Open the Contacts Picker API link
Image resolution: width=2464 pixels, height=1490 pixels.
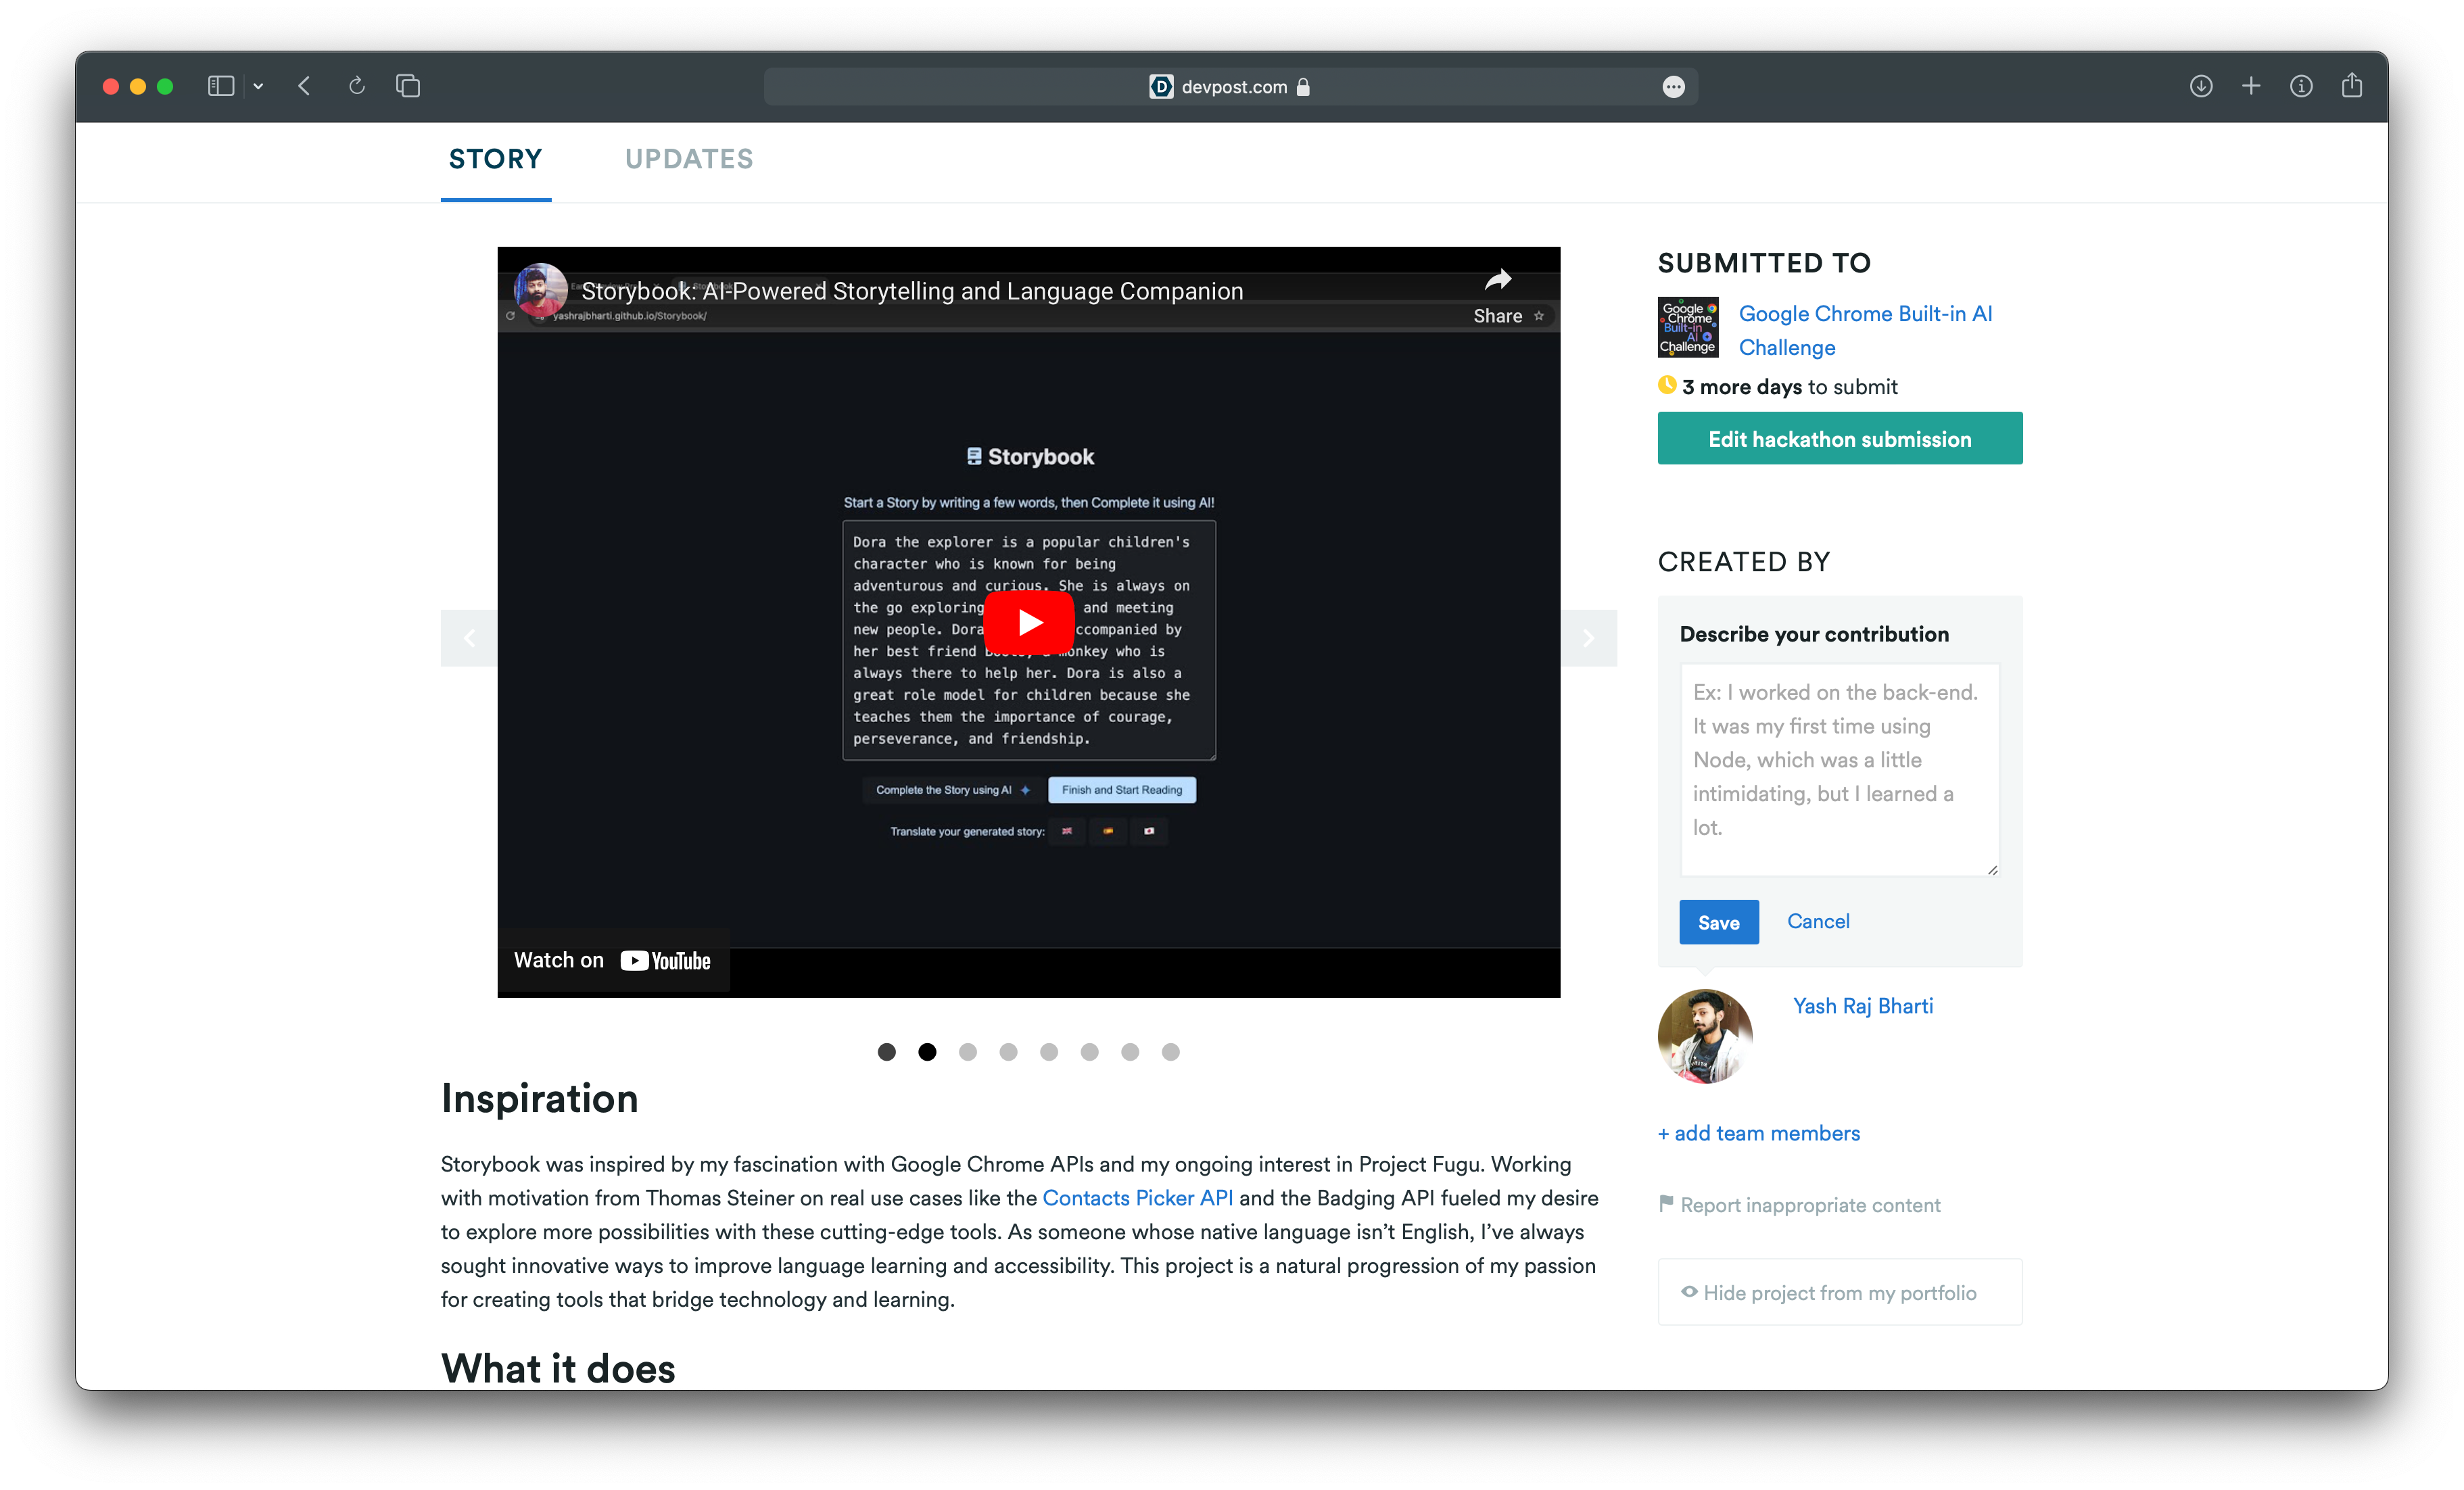1137,1198
